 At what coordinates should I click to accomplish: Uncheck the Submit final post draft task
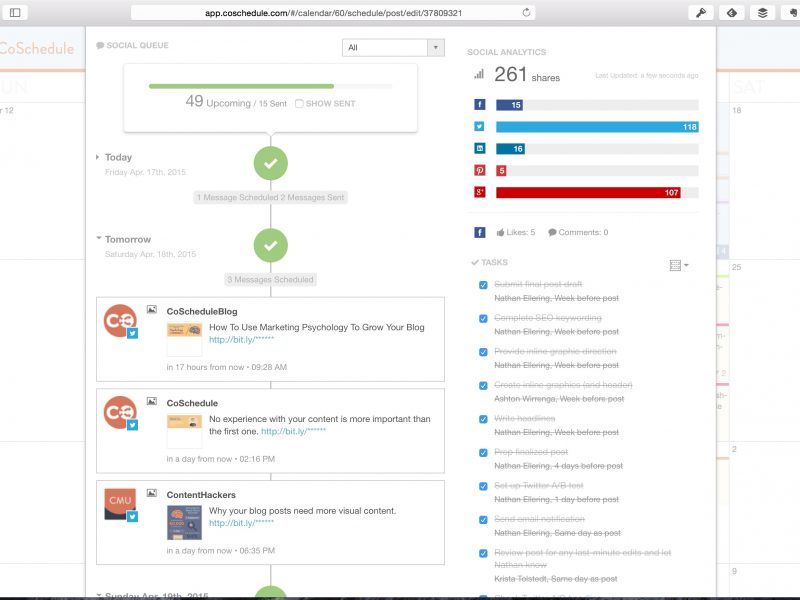click(483, 285)
